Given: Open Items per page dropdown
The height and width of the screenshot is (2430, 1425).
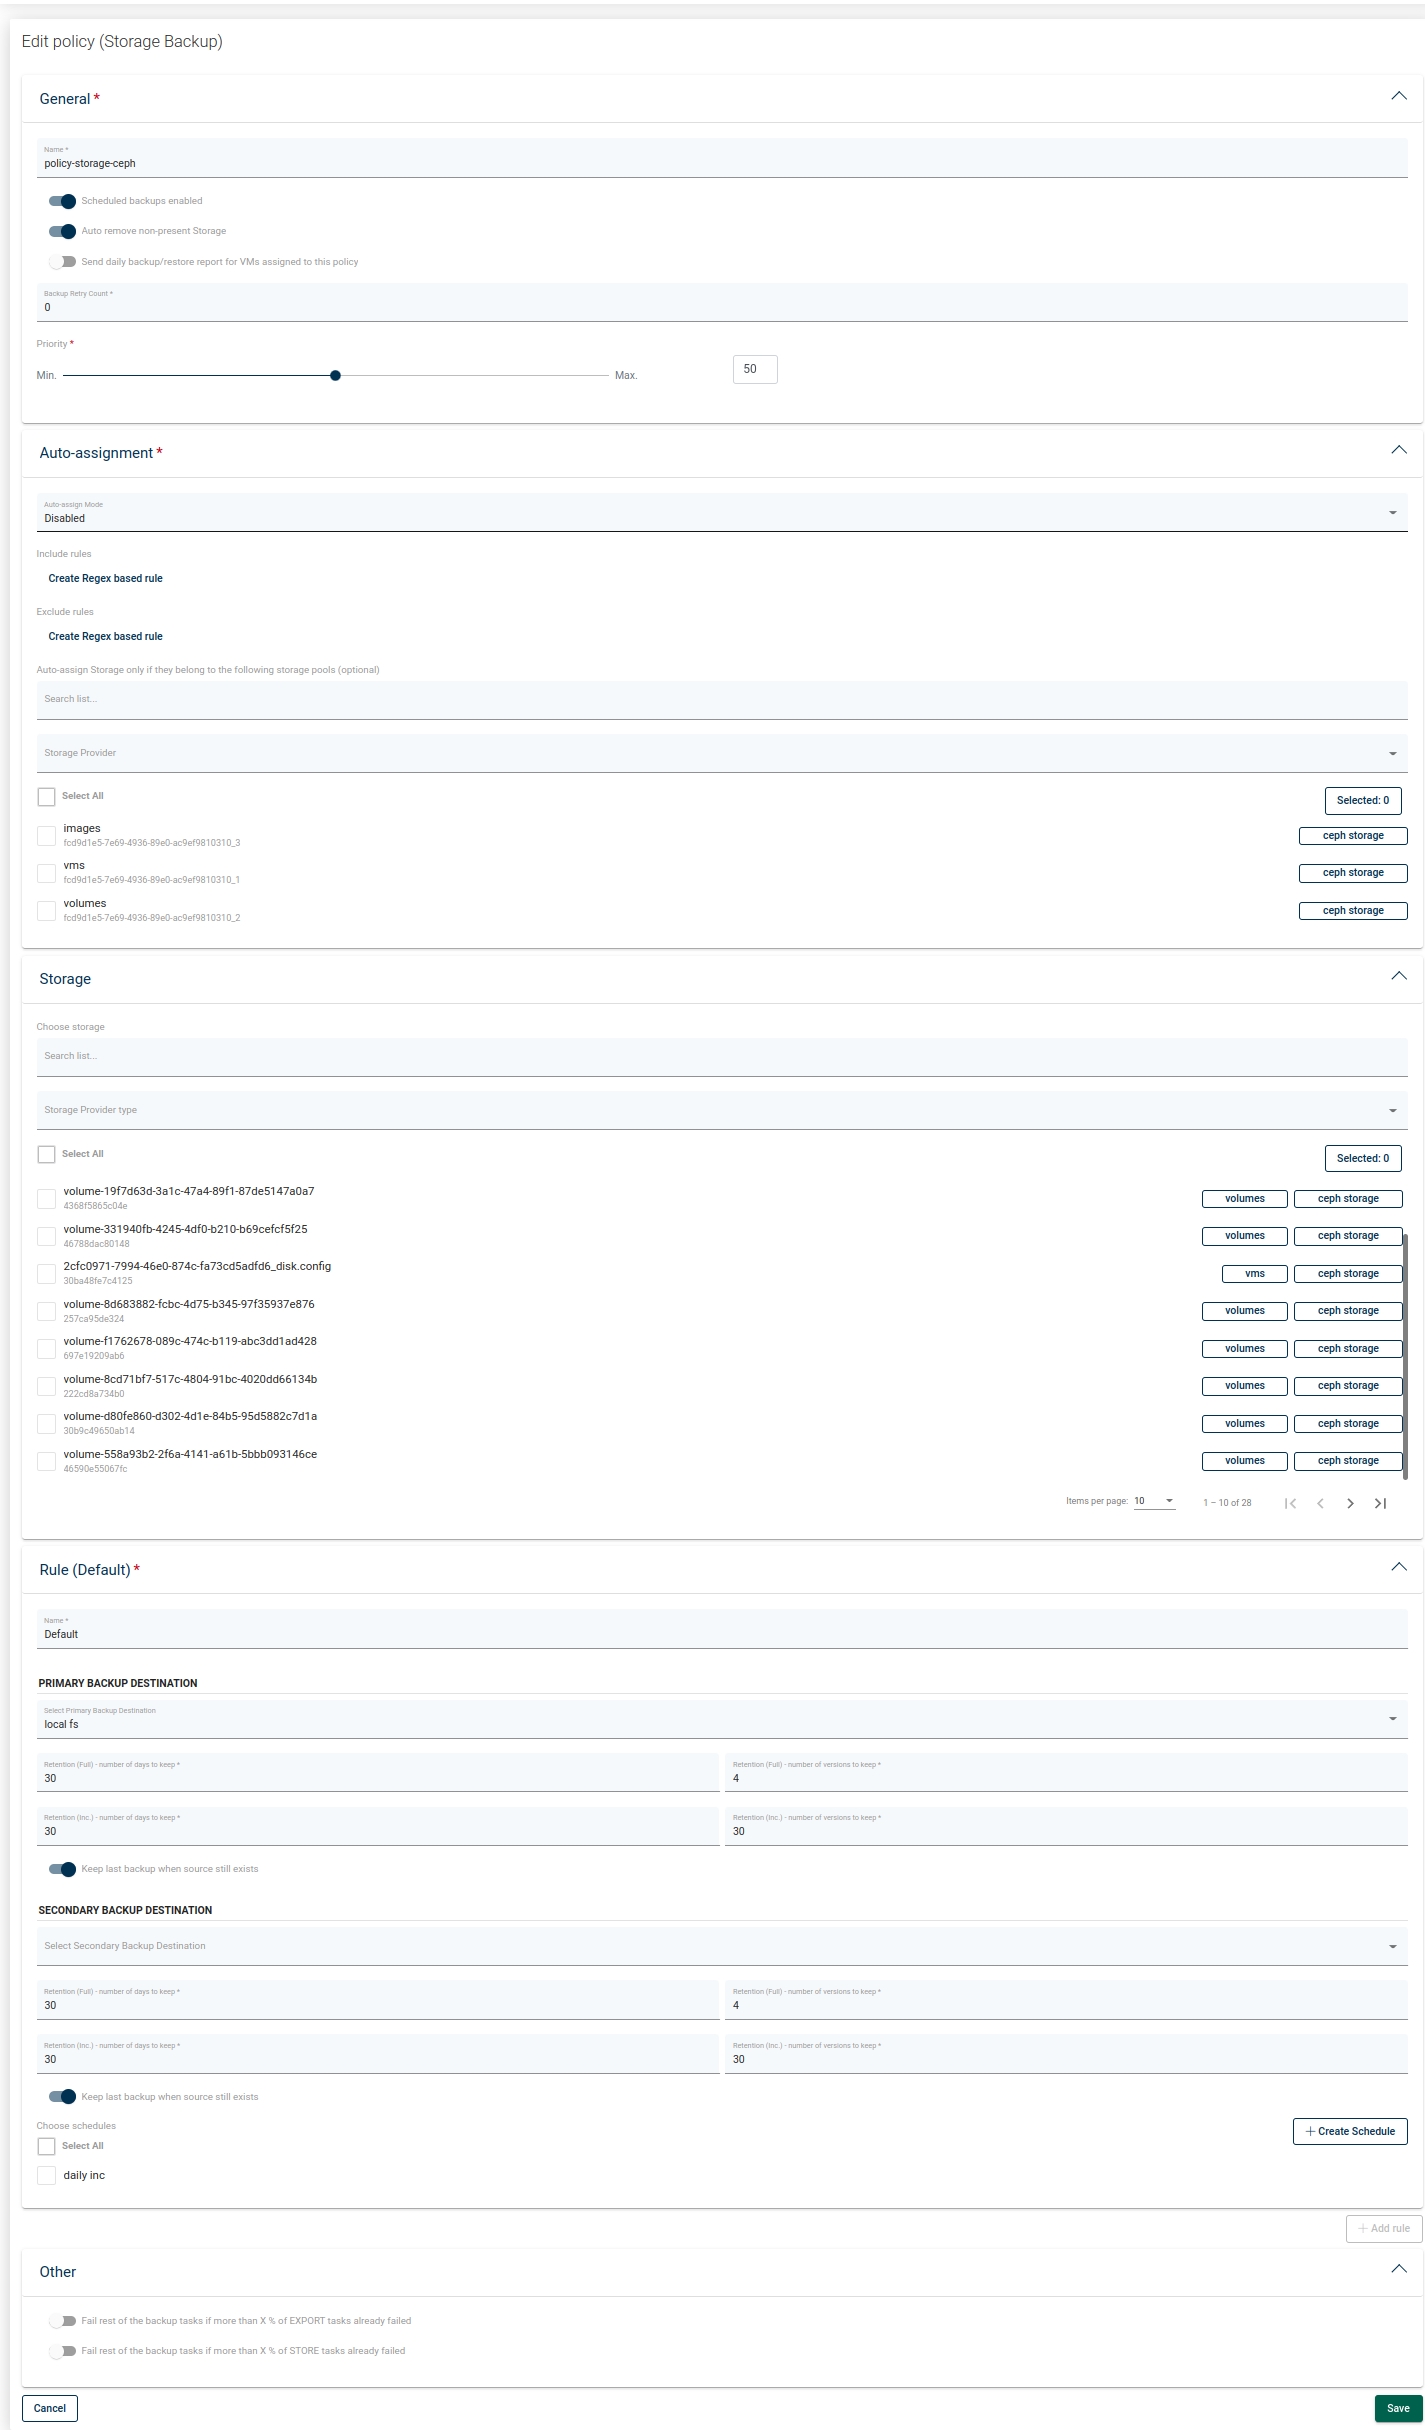Looking at the screenshot, I should click(1154, 1501).
